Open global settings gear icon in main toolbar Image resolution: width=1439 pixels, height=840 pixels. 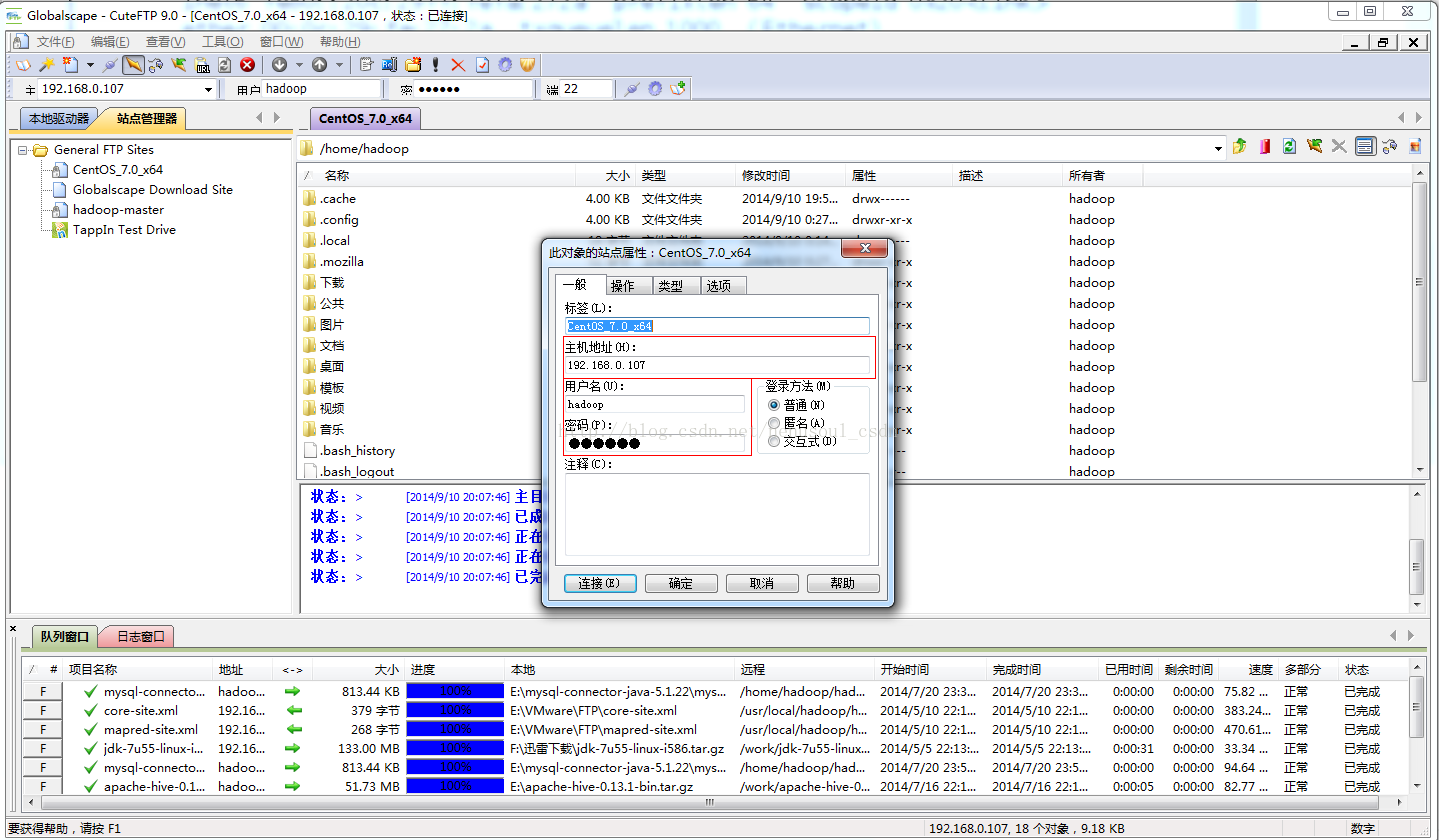[505, 65]
